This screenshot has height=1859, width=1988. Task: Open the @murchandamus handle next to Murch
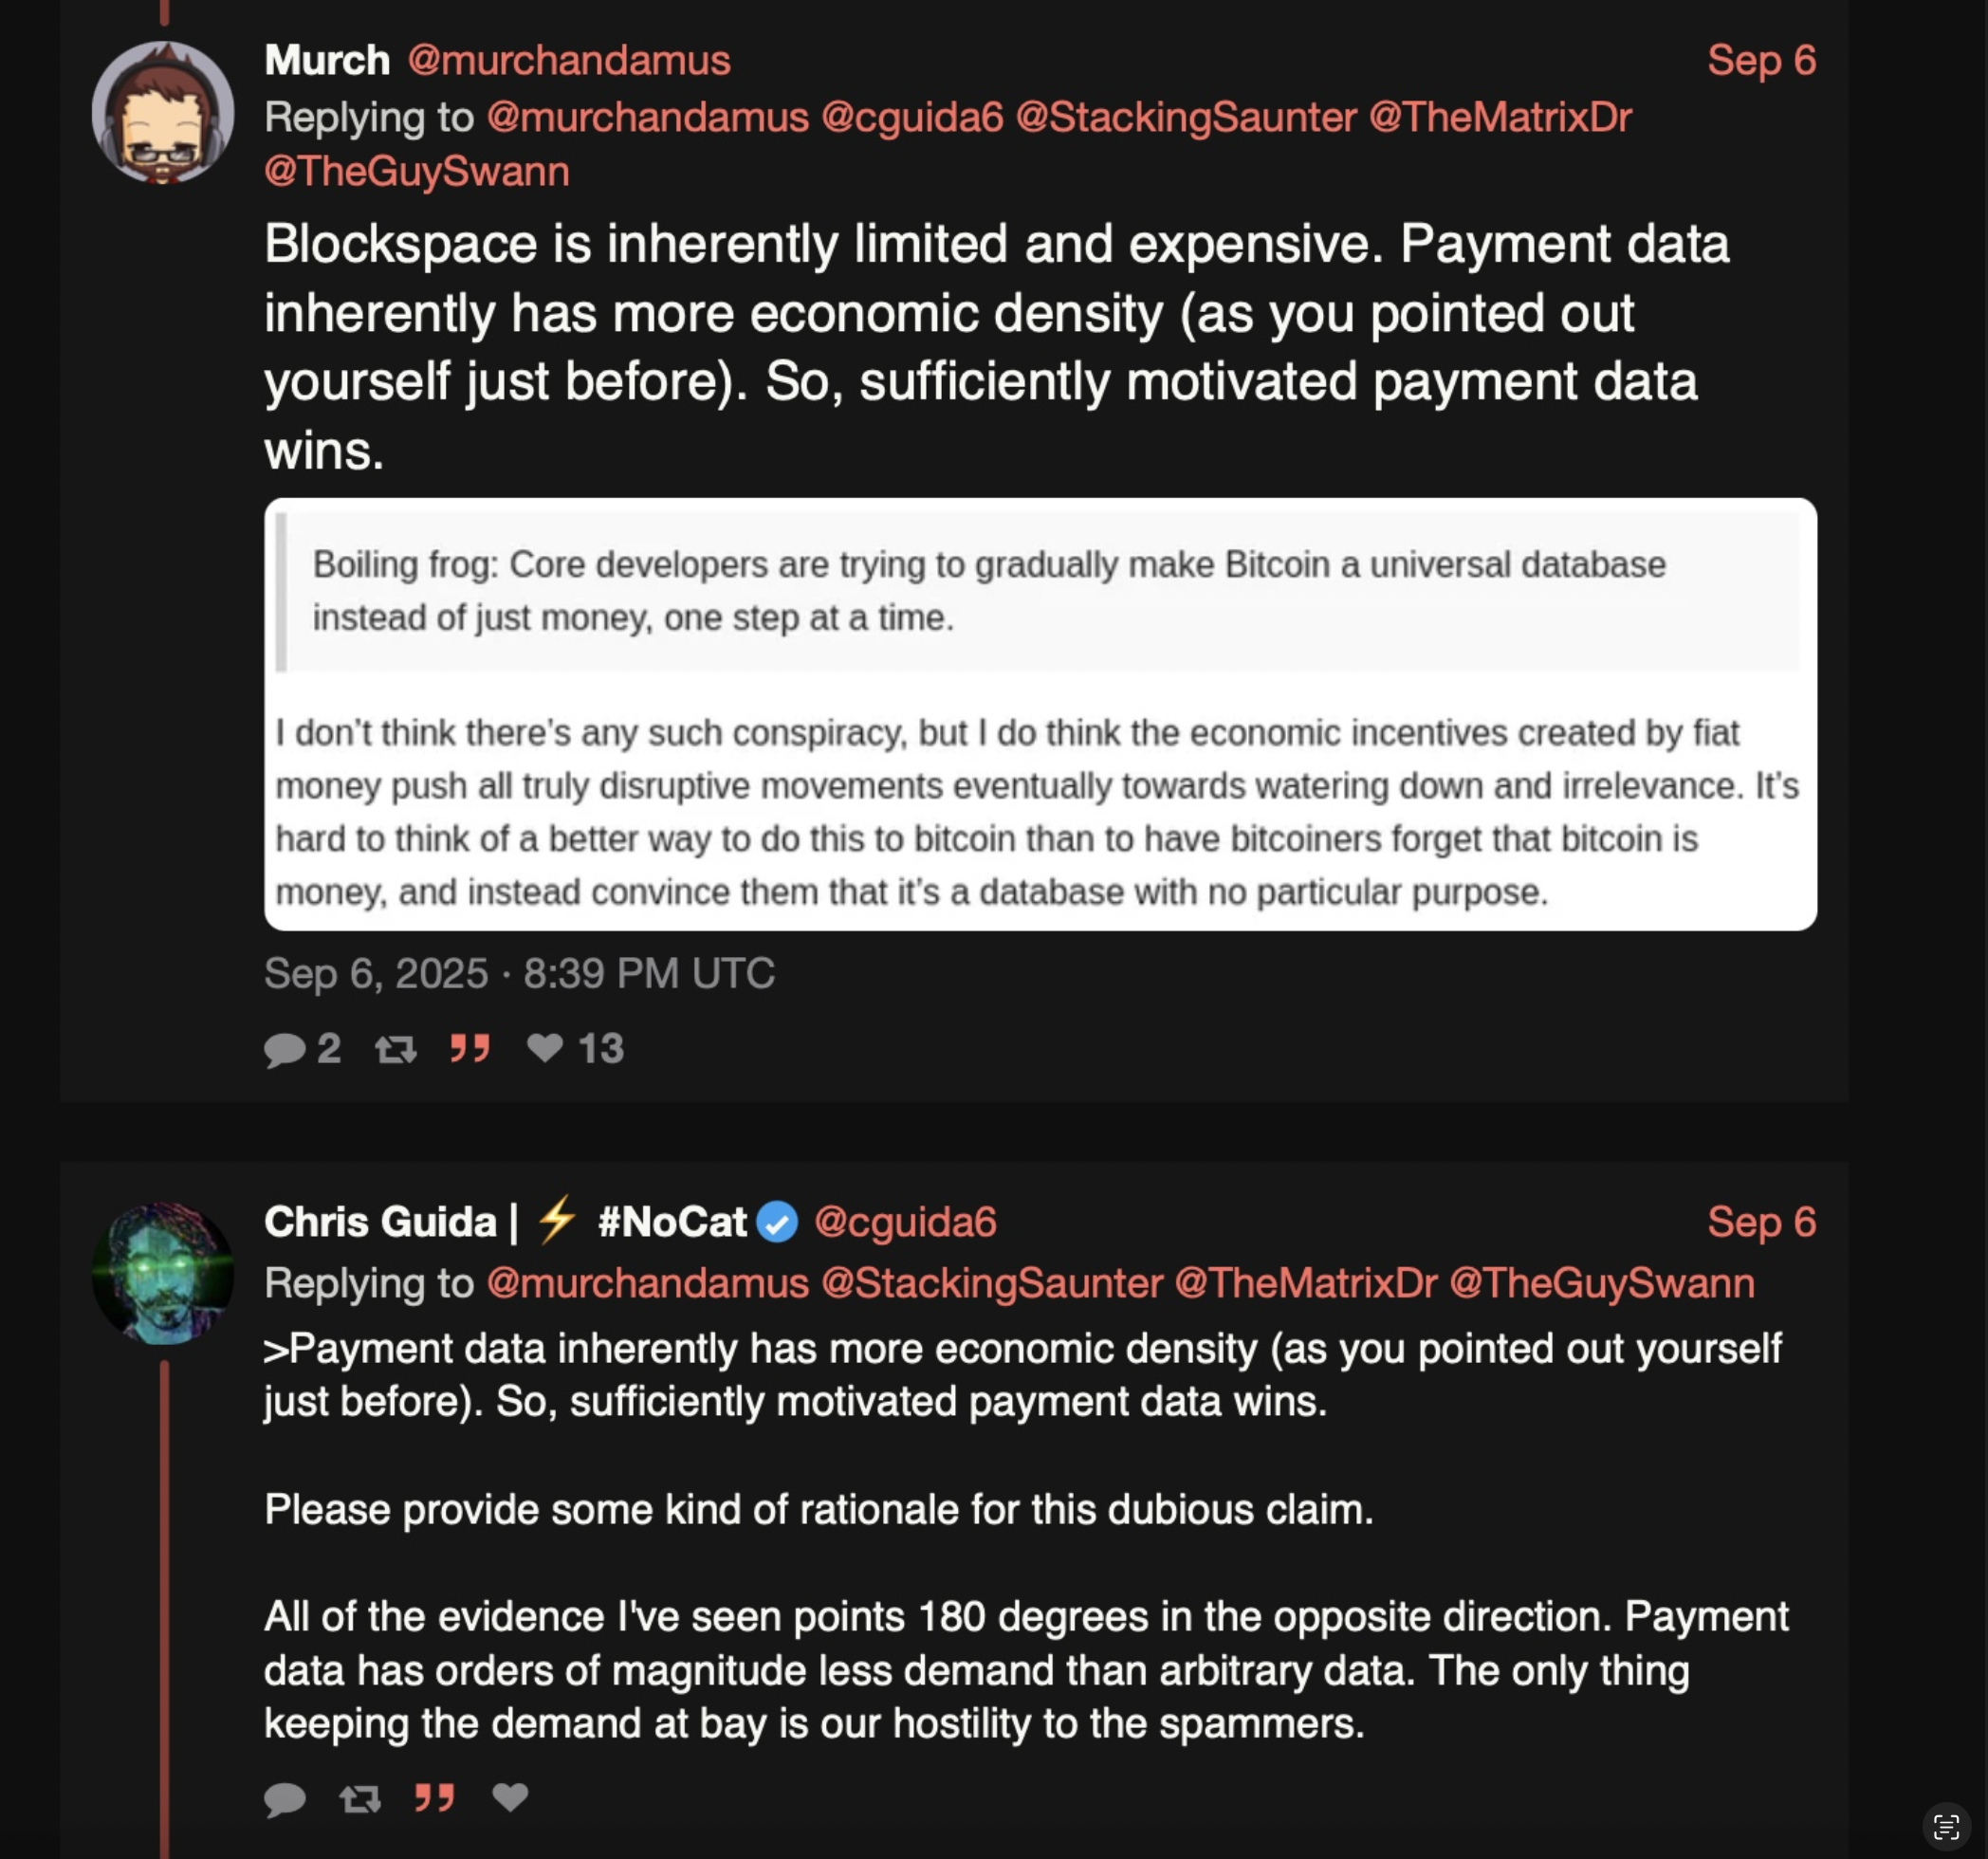(569, 61)
